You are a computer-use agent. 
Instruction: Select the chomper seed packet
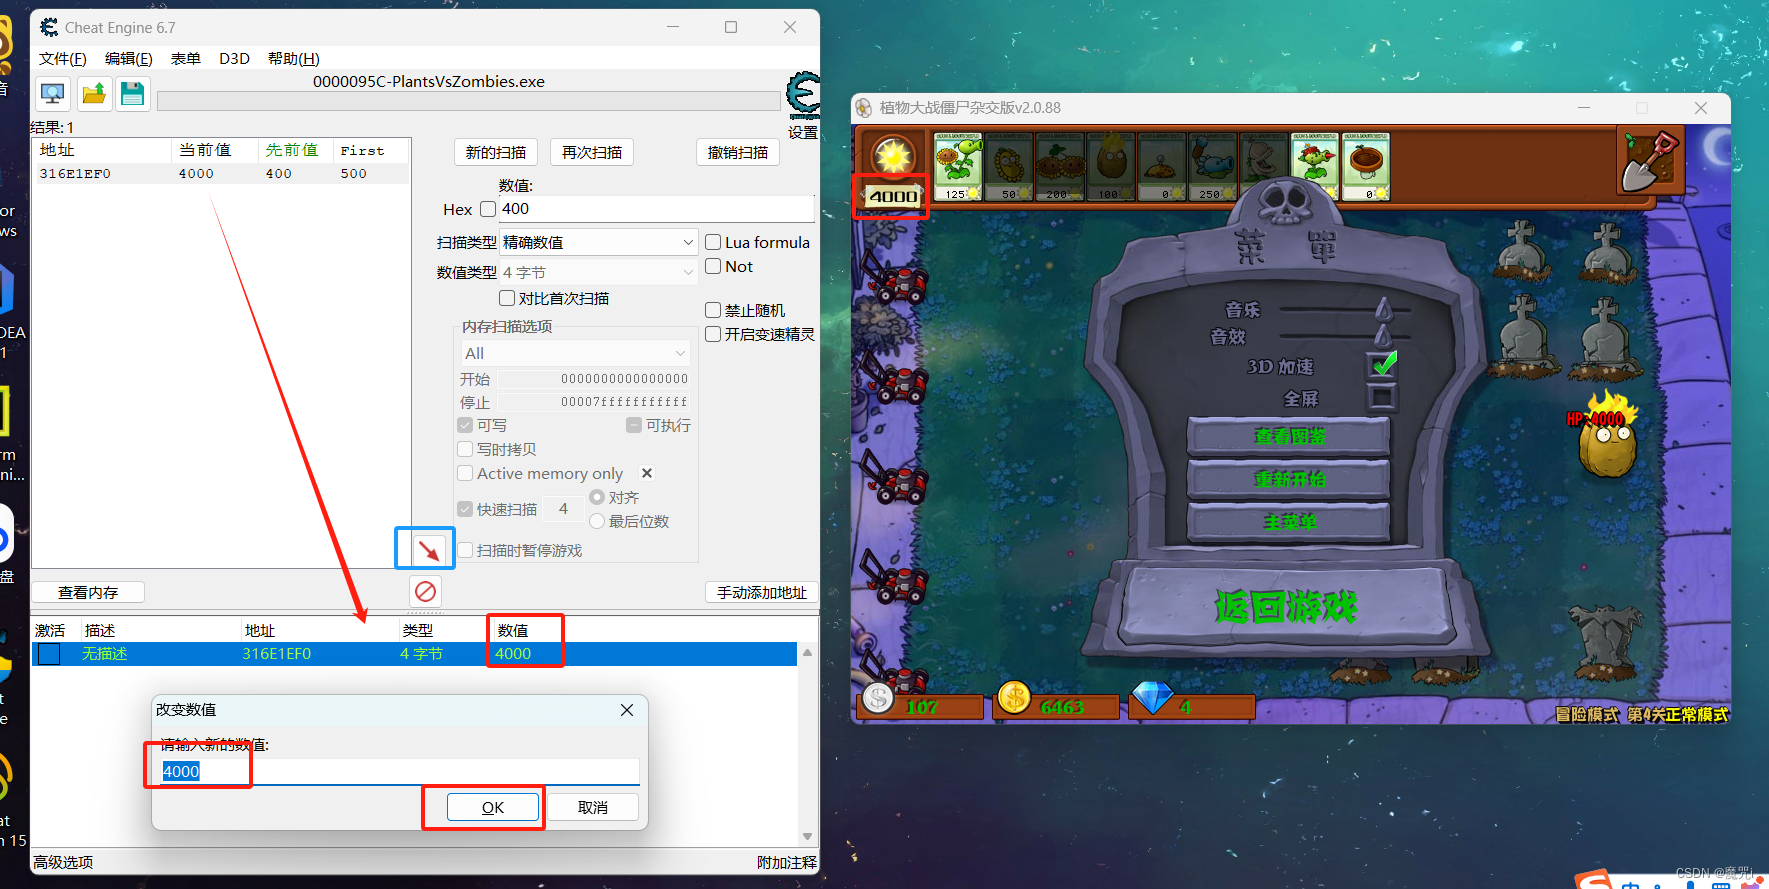[1264, 166]
